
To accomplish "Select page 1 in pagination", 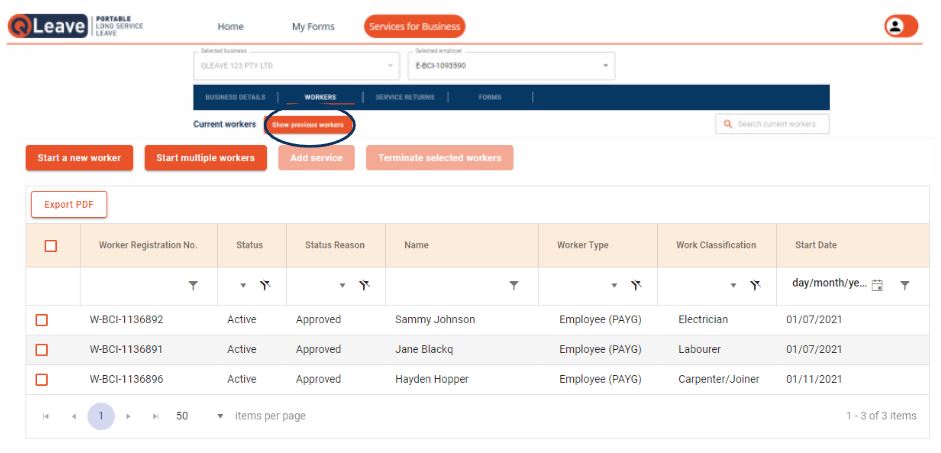I will tap(101, 416).
